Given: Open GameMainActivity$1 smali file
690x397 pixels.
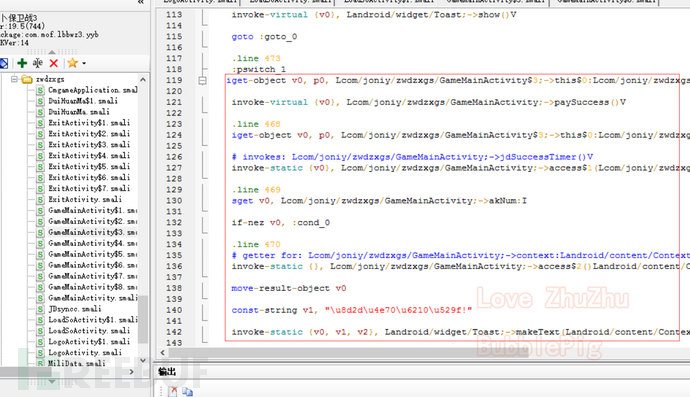Looking at the screenshot, I should click(92, 210).
